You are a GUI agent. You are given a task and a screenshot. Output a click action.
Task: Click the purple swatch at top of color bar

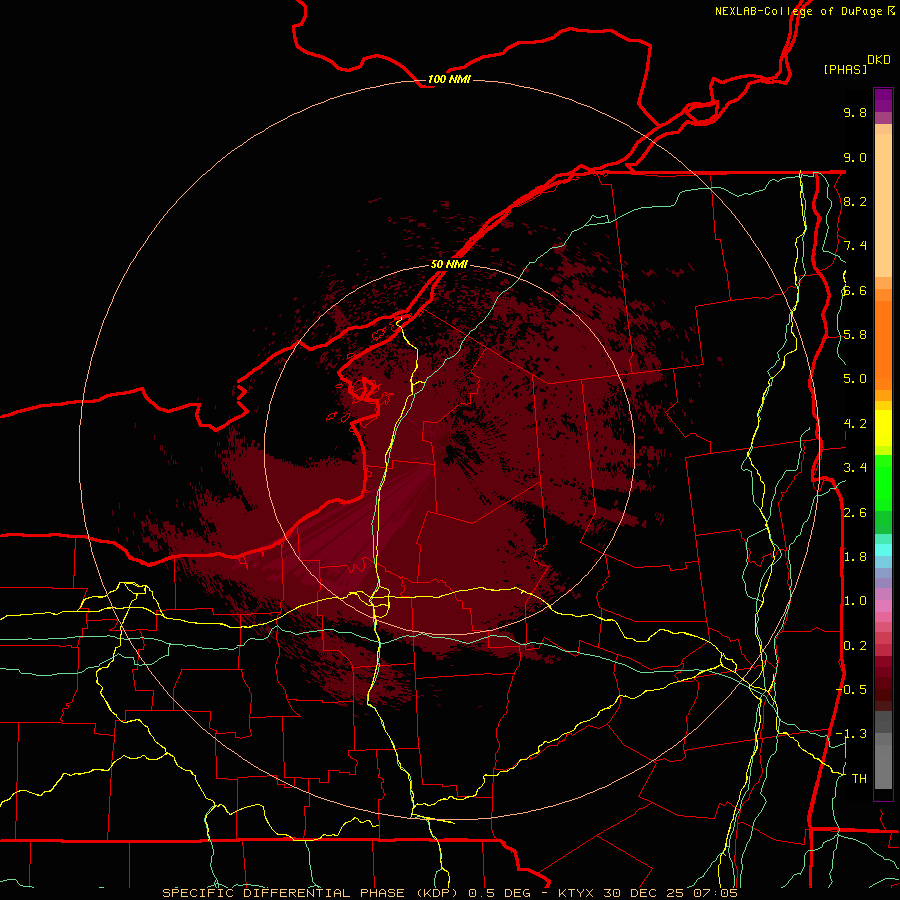pyautogui.click(x=883, y=101)
